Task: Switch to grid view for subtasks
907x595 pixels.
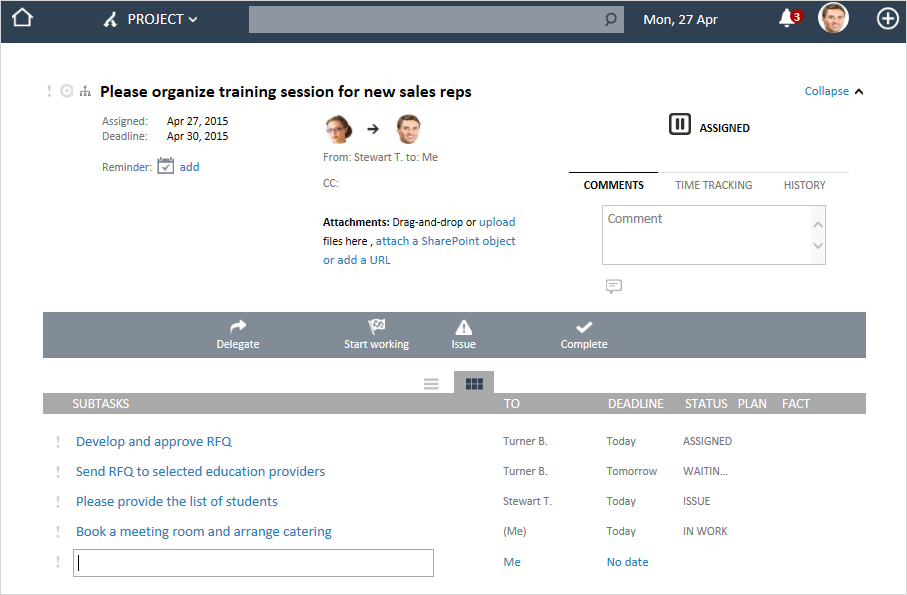Action: [474, 383]
